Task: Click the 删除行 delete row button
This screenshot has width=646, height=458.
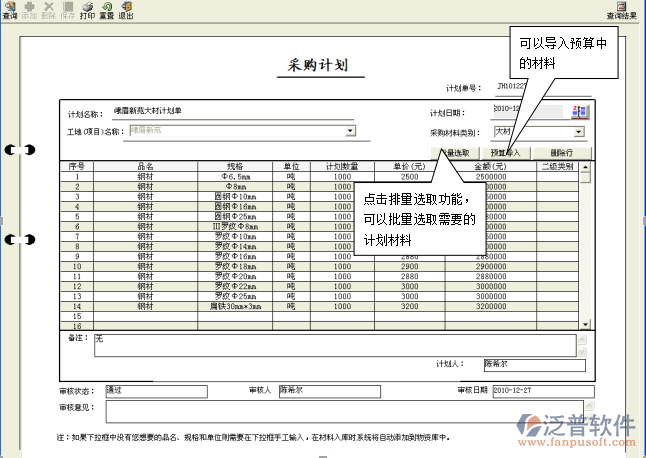Action: click(x=564, y=153)
